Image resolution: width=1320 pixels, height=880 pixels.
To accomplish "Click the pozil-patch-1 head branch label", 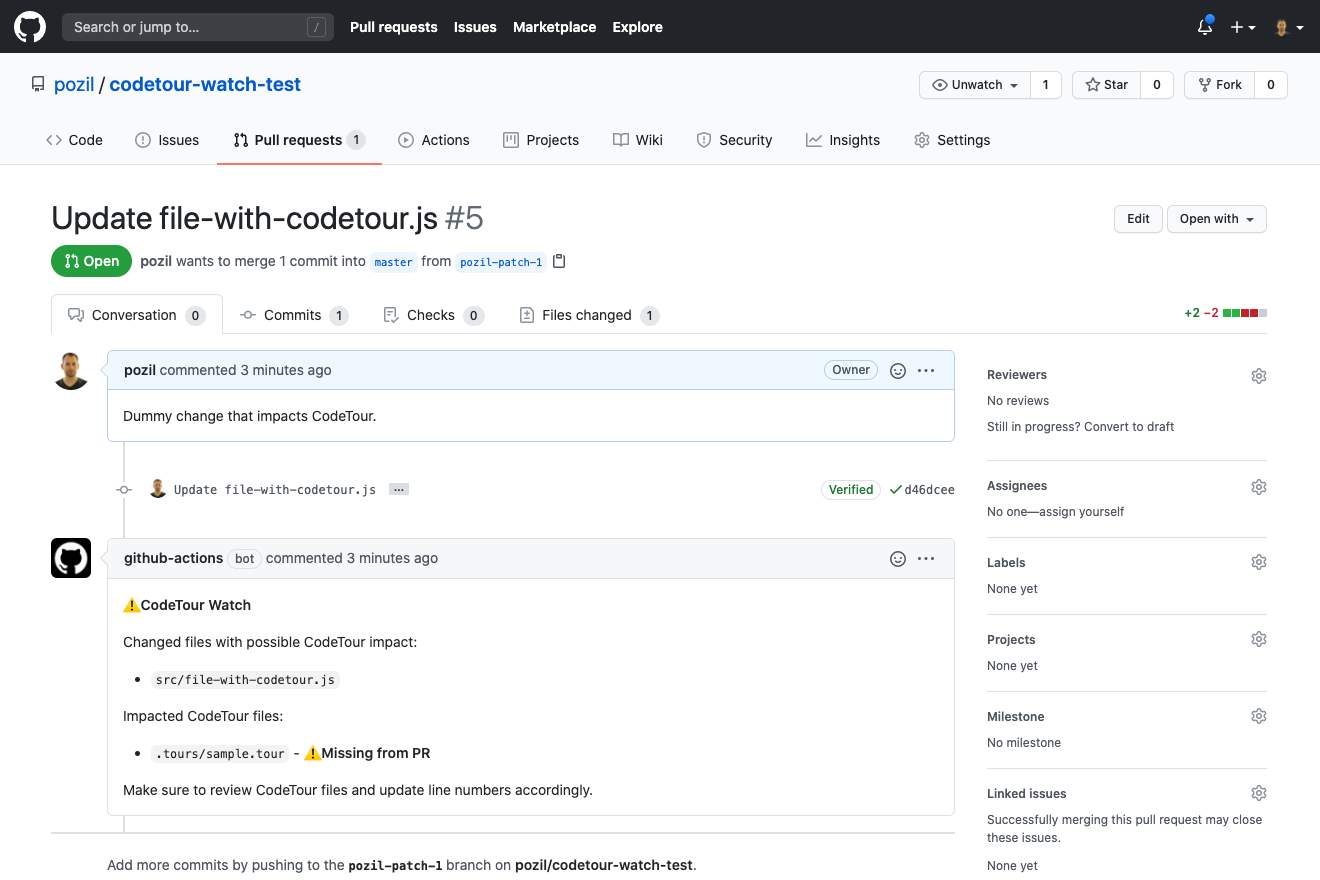I will 501,262.
